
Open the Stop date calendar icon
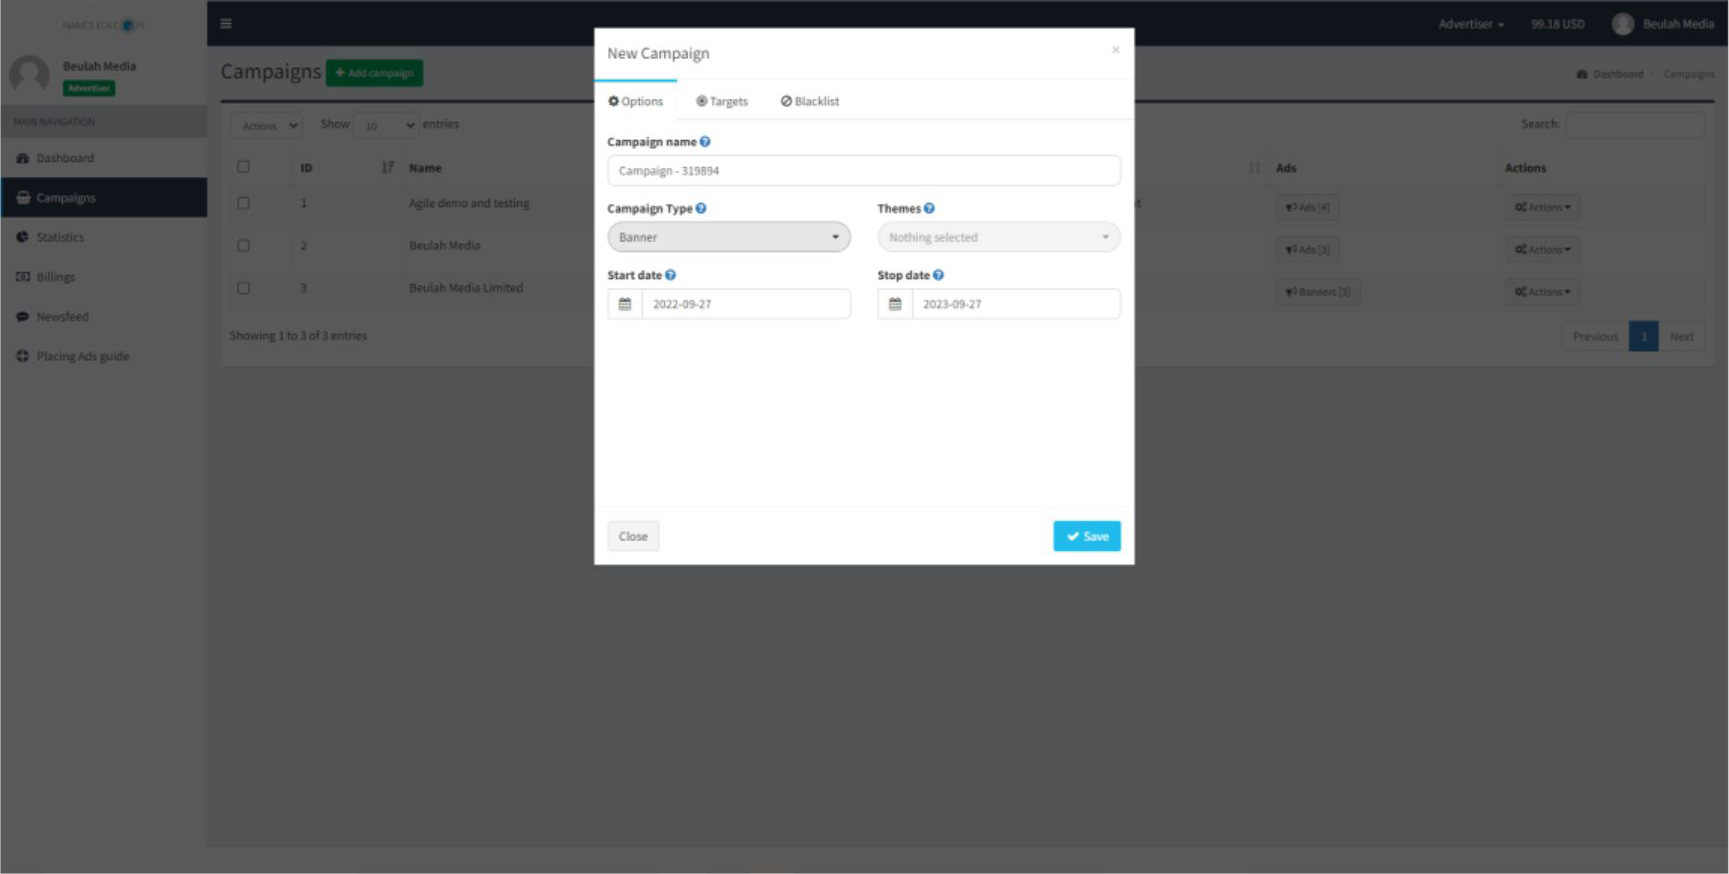(895, 304)
